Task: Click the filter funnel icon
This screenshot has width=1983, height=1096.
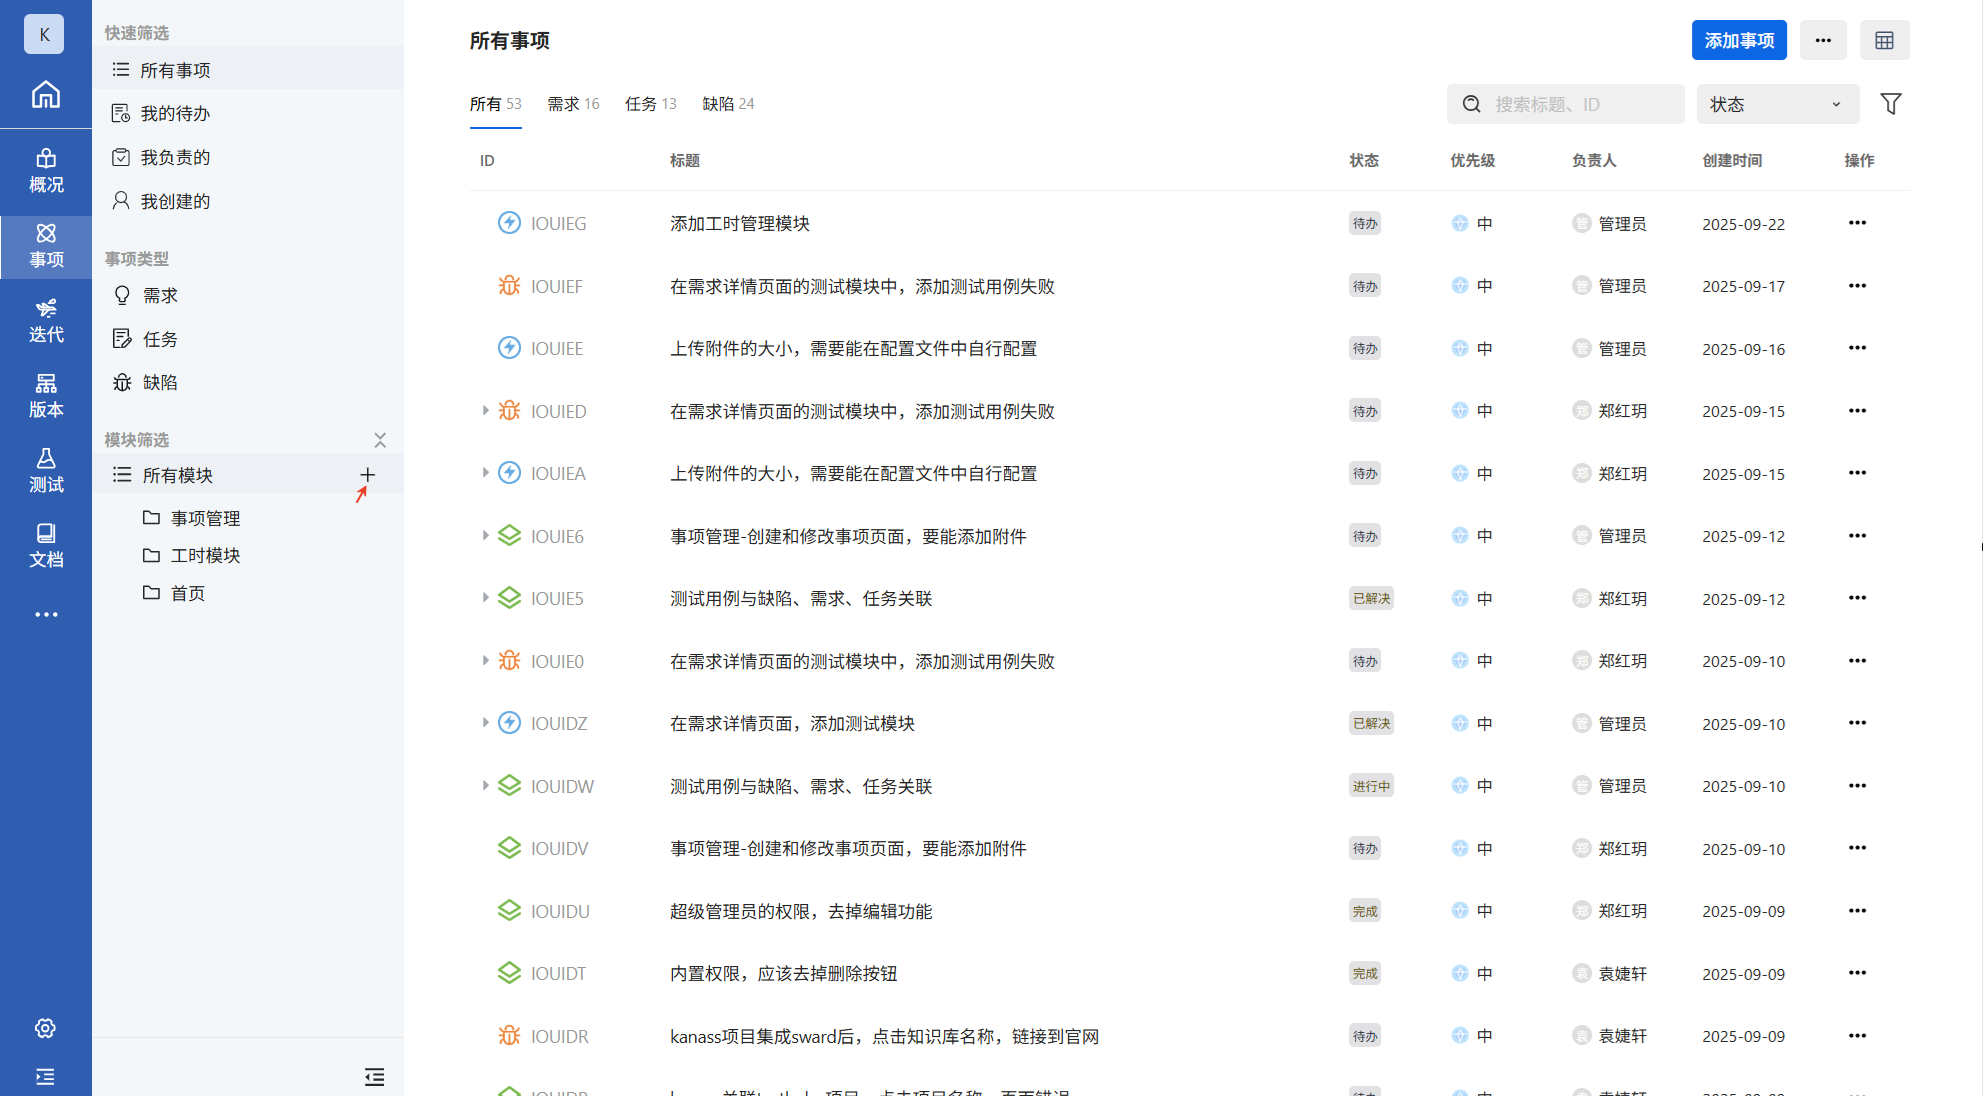Action: (1890, 104)
